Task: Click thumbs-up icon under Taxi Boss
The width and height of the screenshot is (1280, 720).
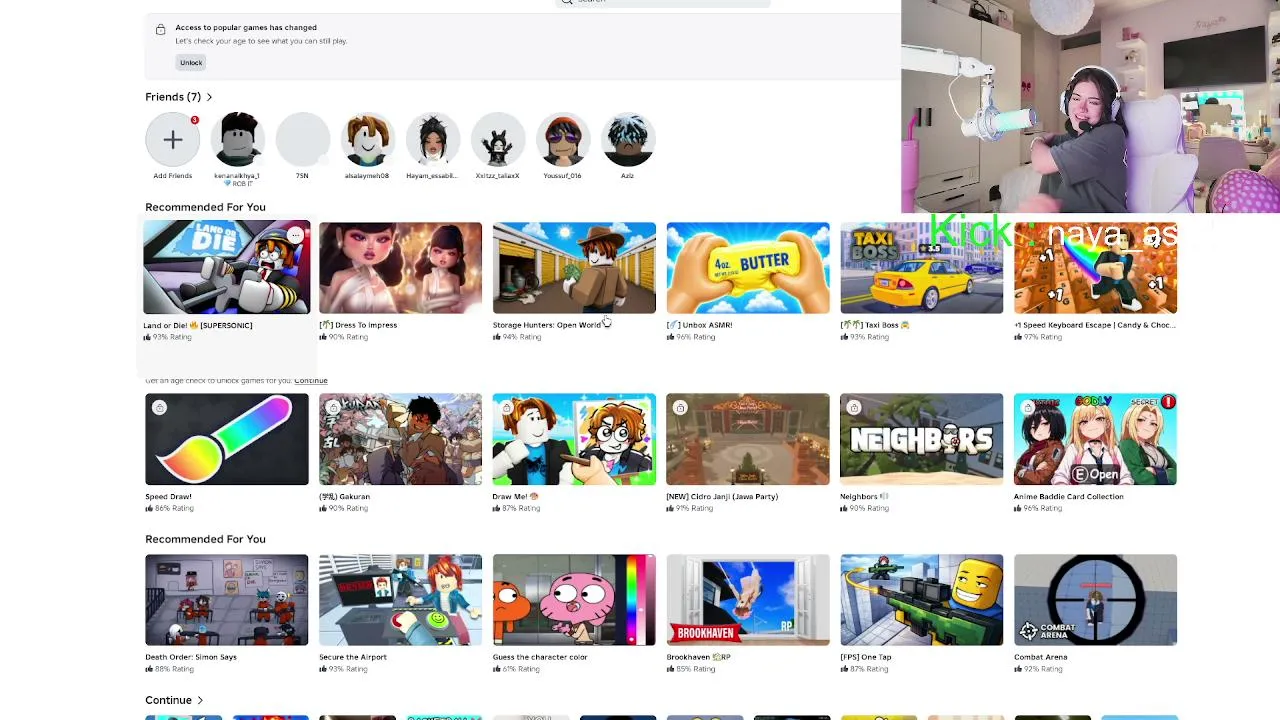Action: [844, 337]
